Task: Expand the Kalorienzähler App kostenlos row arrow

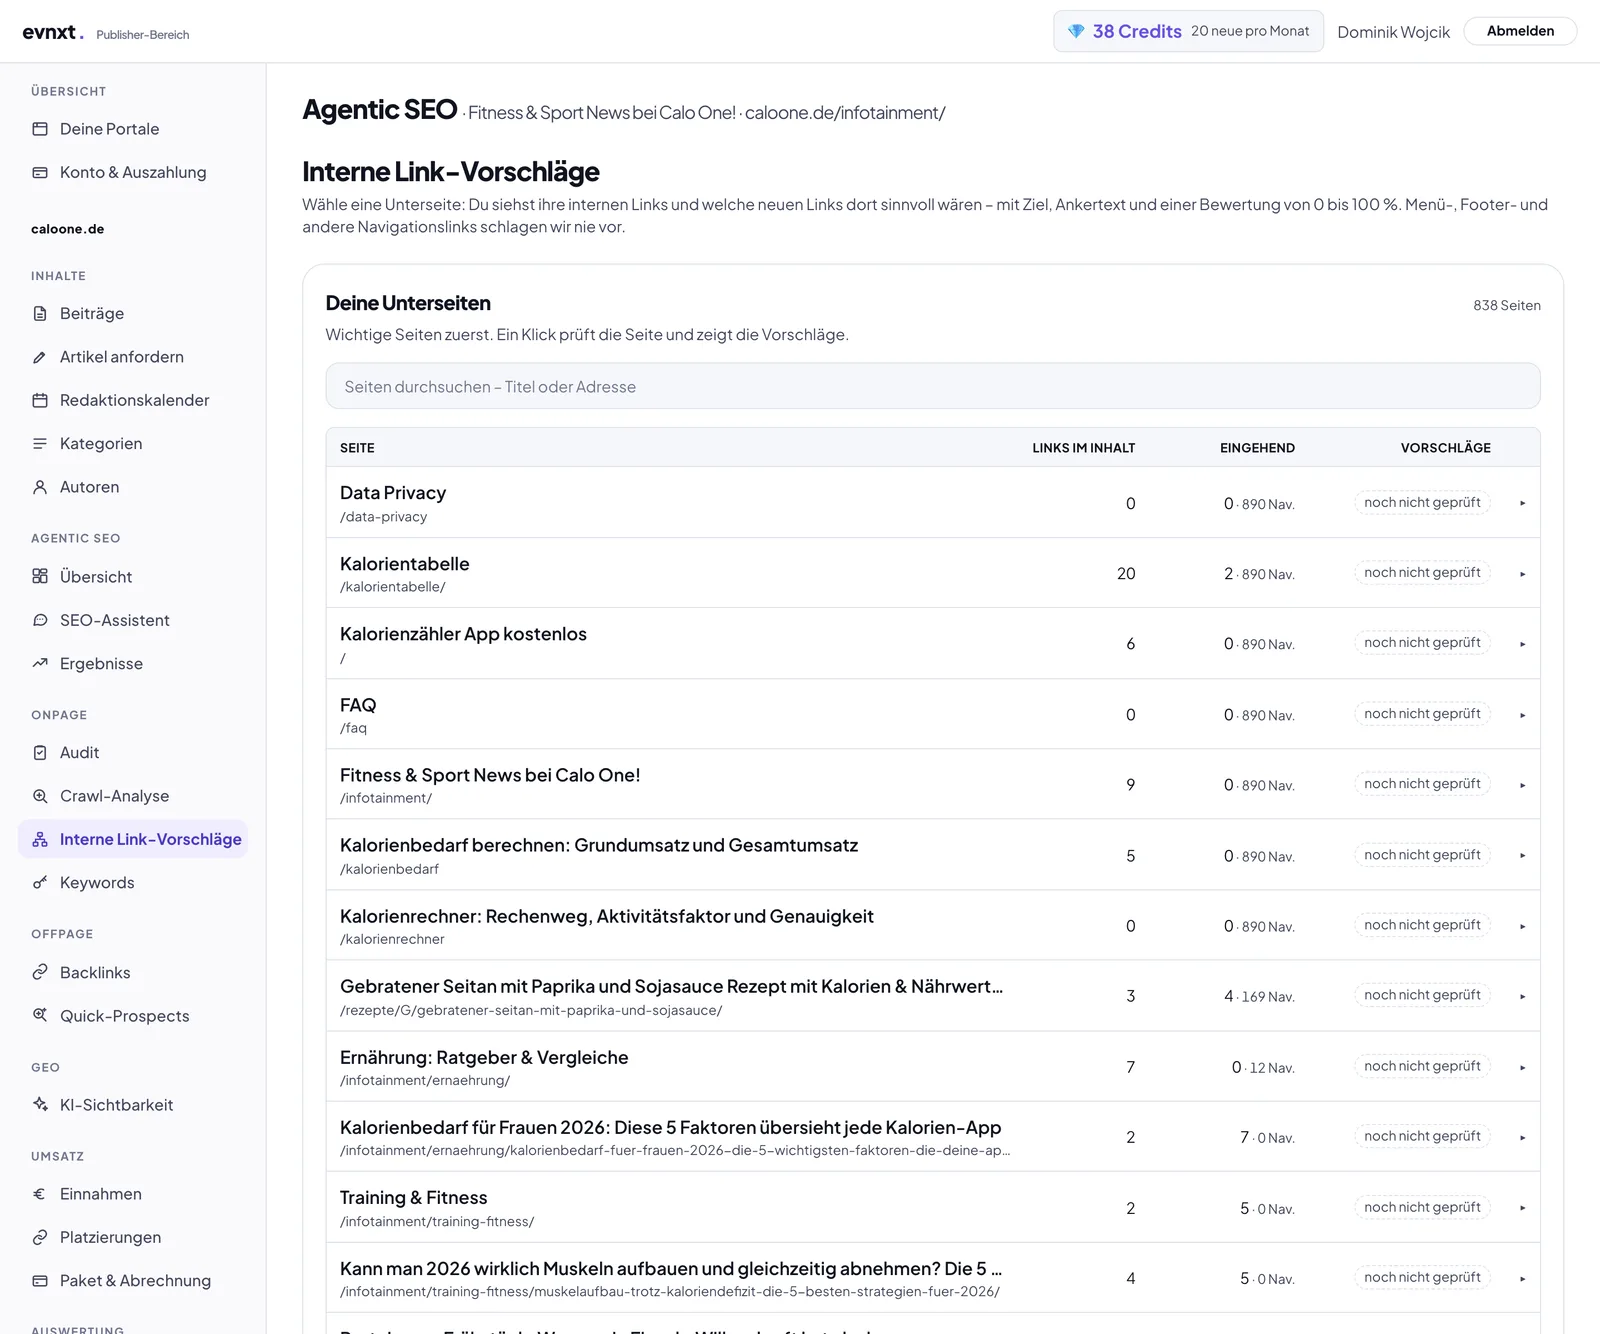Action: coord(1522,644)
